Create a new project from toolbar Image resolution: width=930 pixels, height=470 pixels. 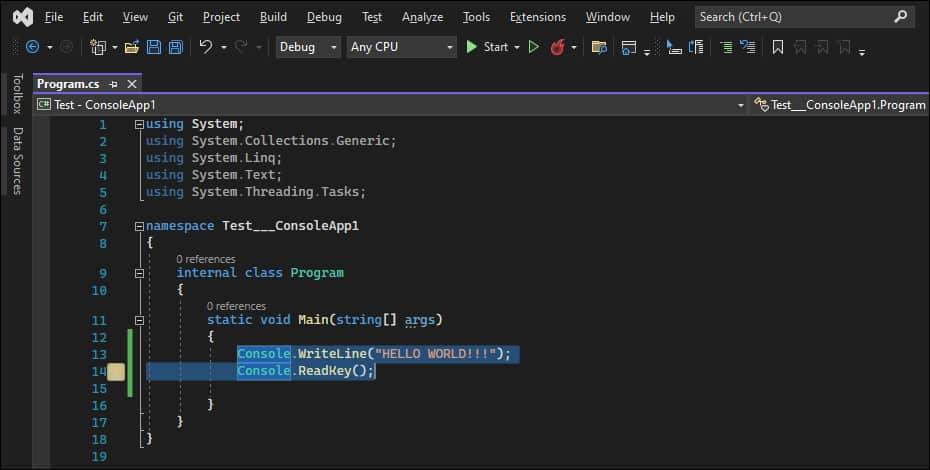(x=98, y=47)
